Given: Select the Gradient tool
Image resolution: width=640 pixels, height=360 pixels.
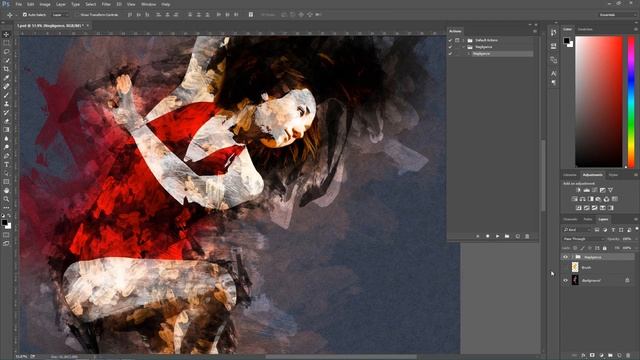Looking at the screenshot, I should point(6,130).
